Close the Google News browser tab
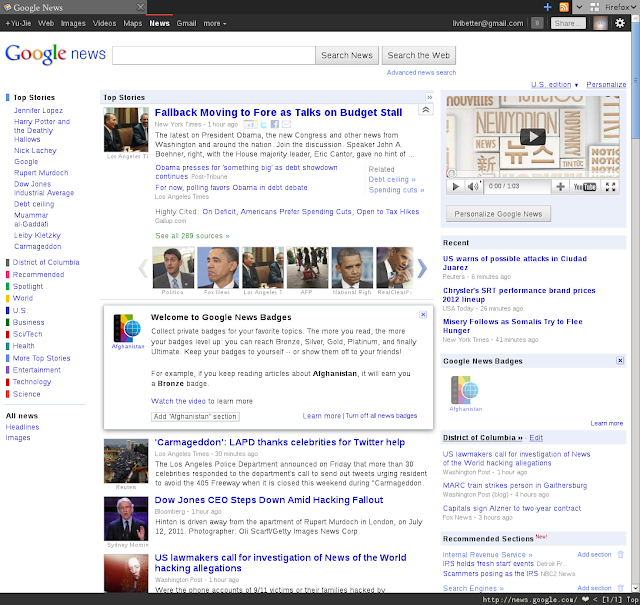This screenshot has width=640, height=605. click(x=140, y=7)
